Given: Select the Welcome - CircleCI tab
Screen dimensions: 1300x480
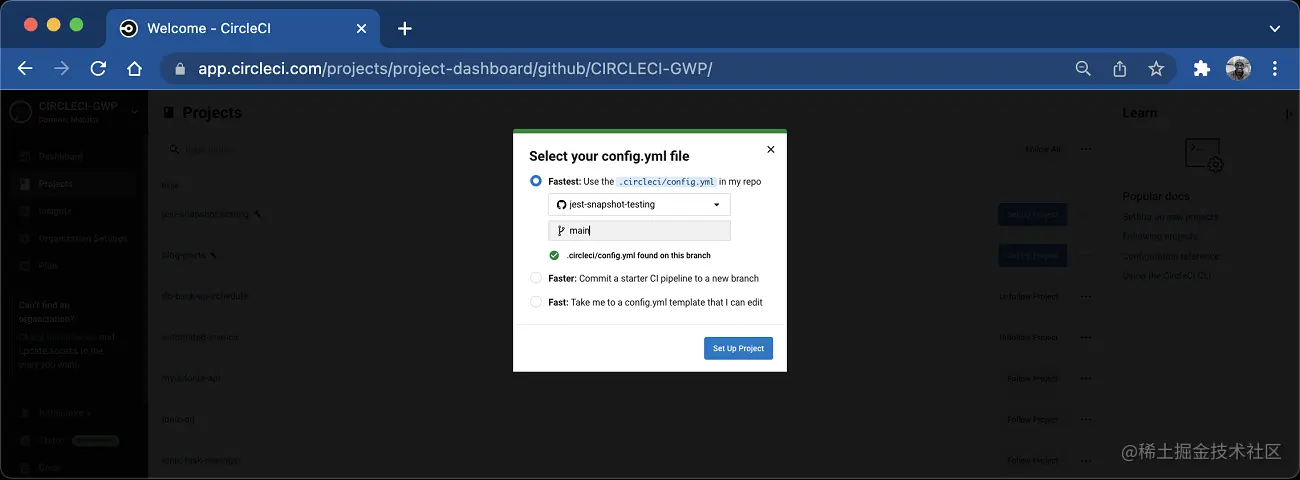Looking at the screenshot, I should (x=242, y=28).
